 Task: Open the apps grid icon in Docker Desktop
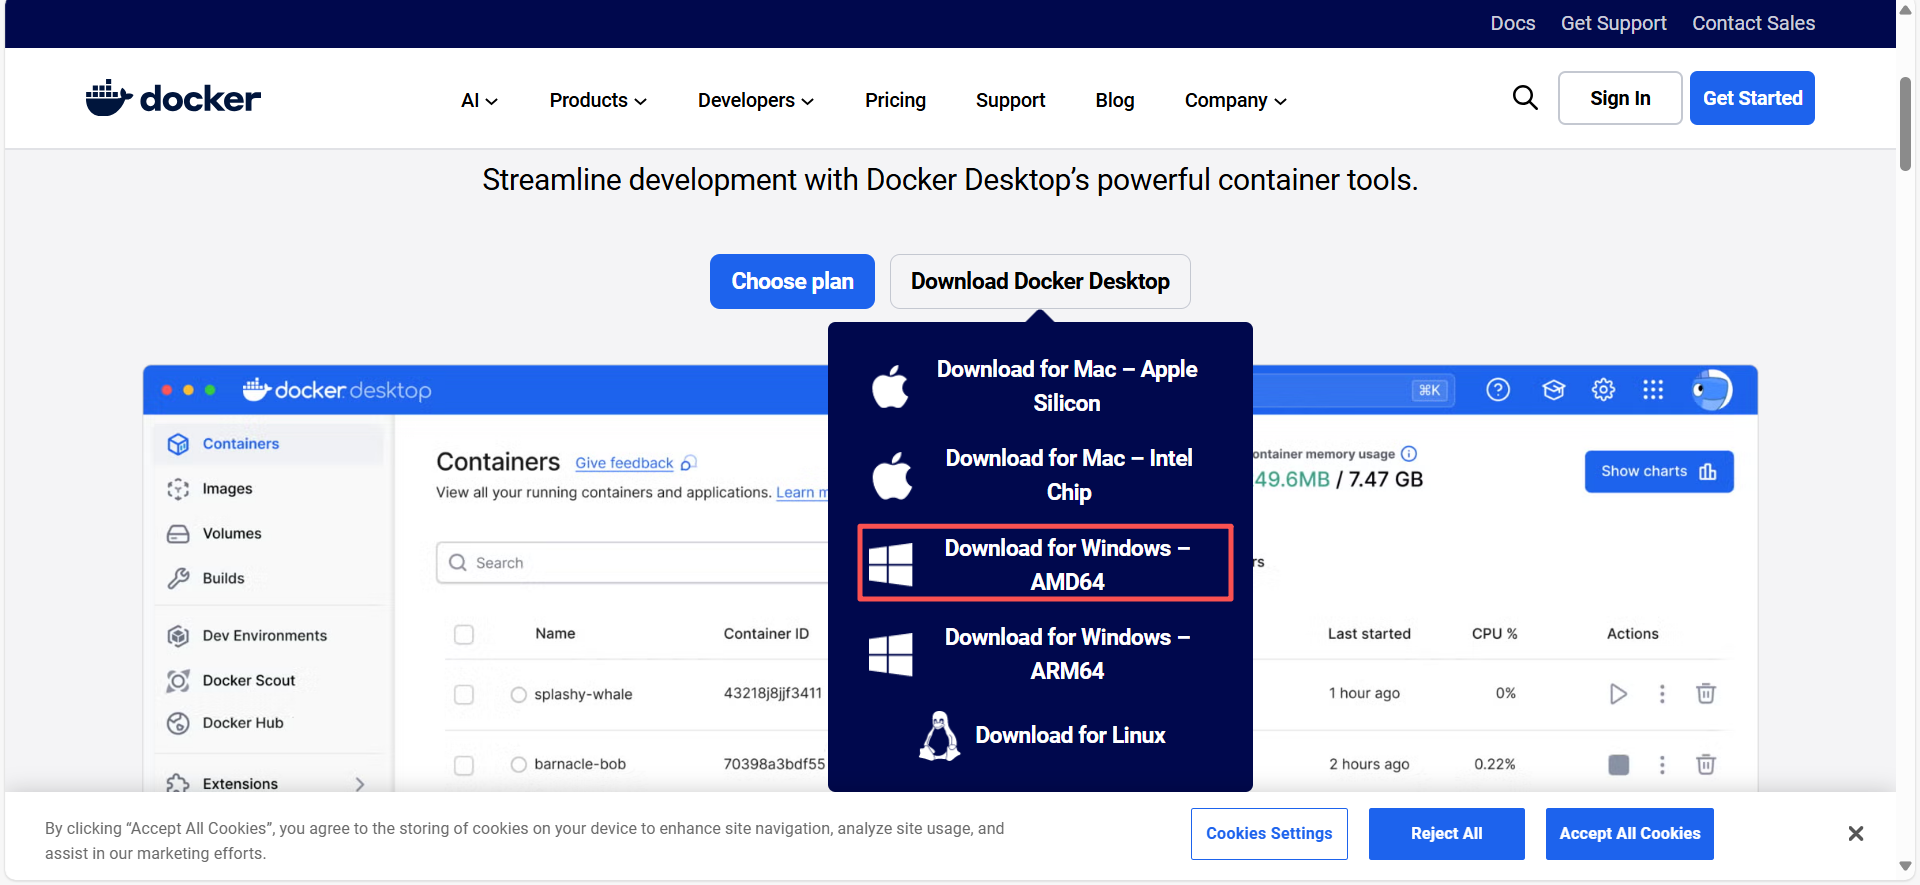click(x=1653, y=390)
